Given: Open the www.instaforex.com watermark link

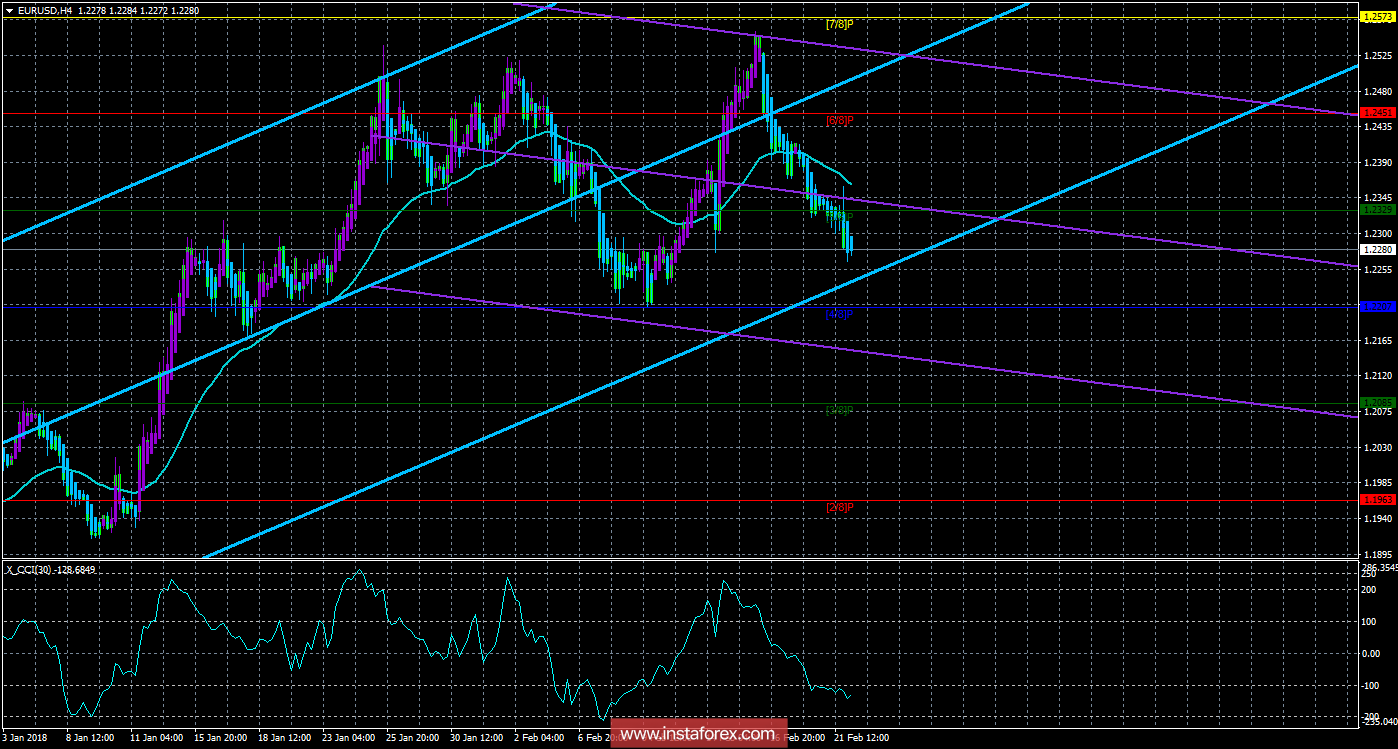Looking at the screenshot, I should click(698, 734).
